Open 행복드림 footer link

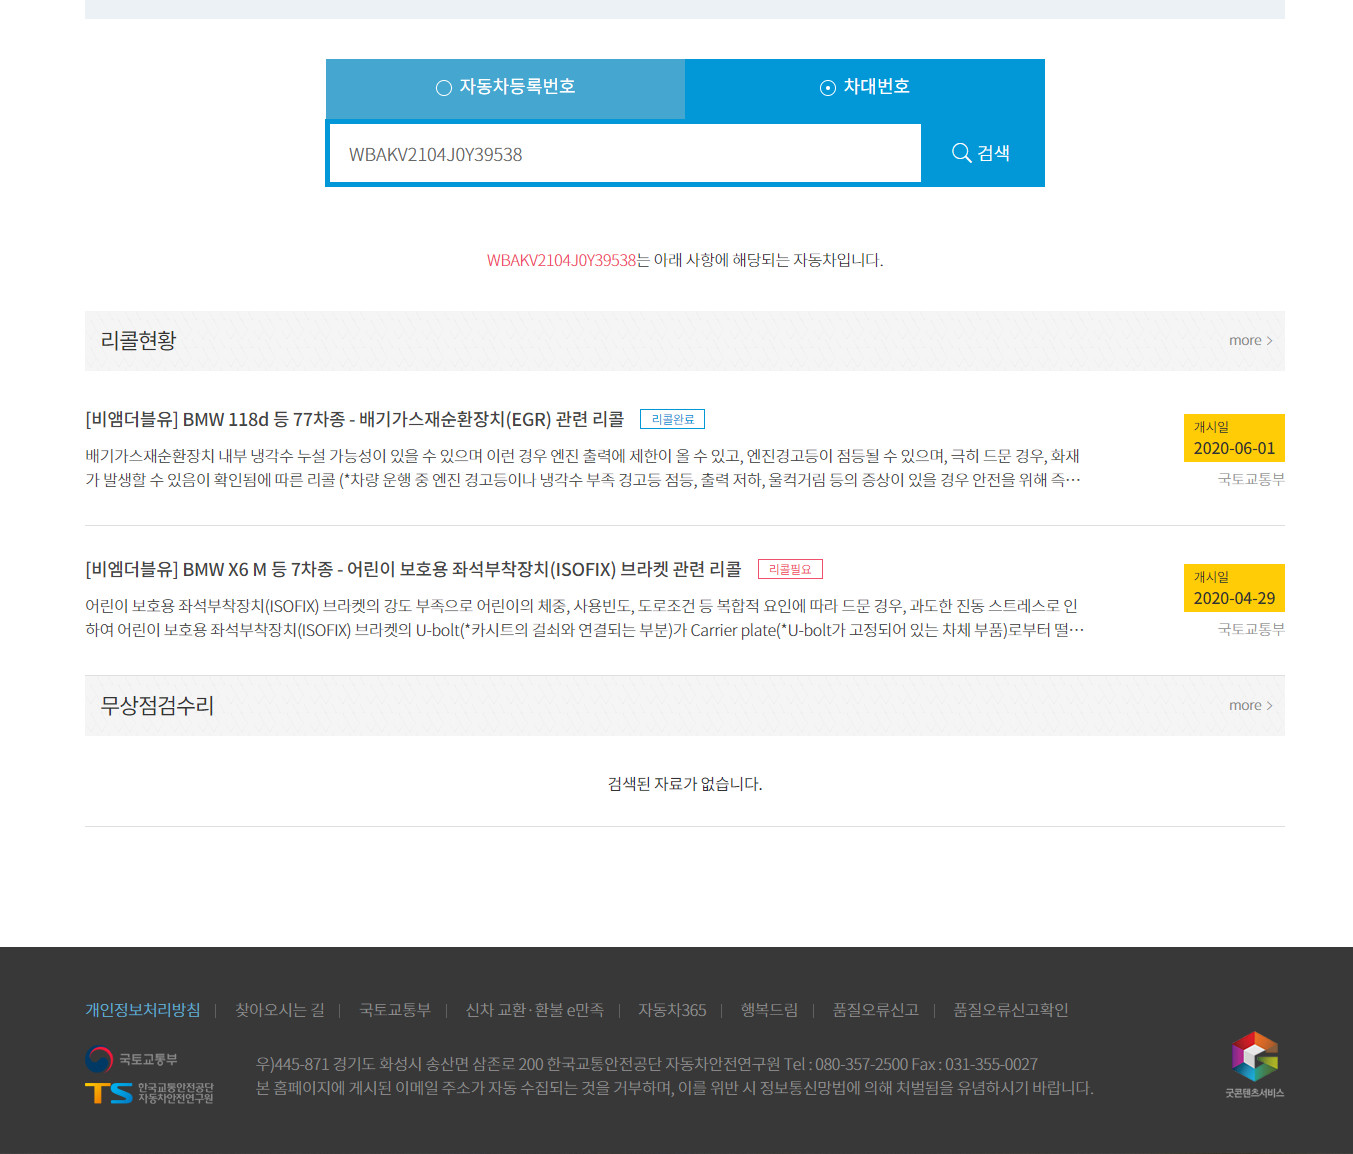click(x=769, y=1010)
